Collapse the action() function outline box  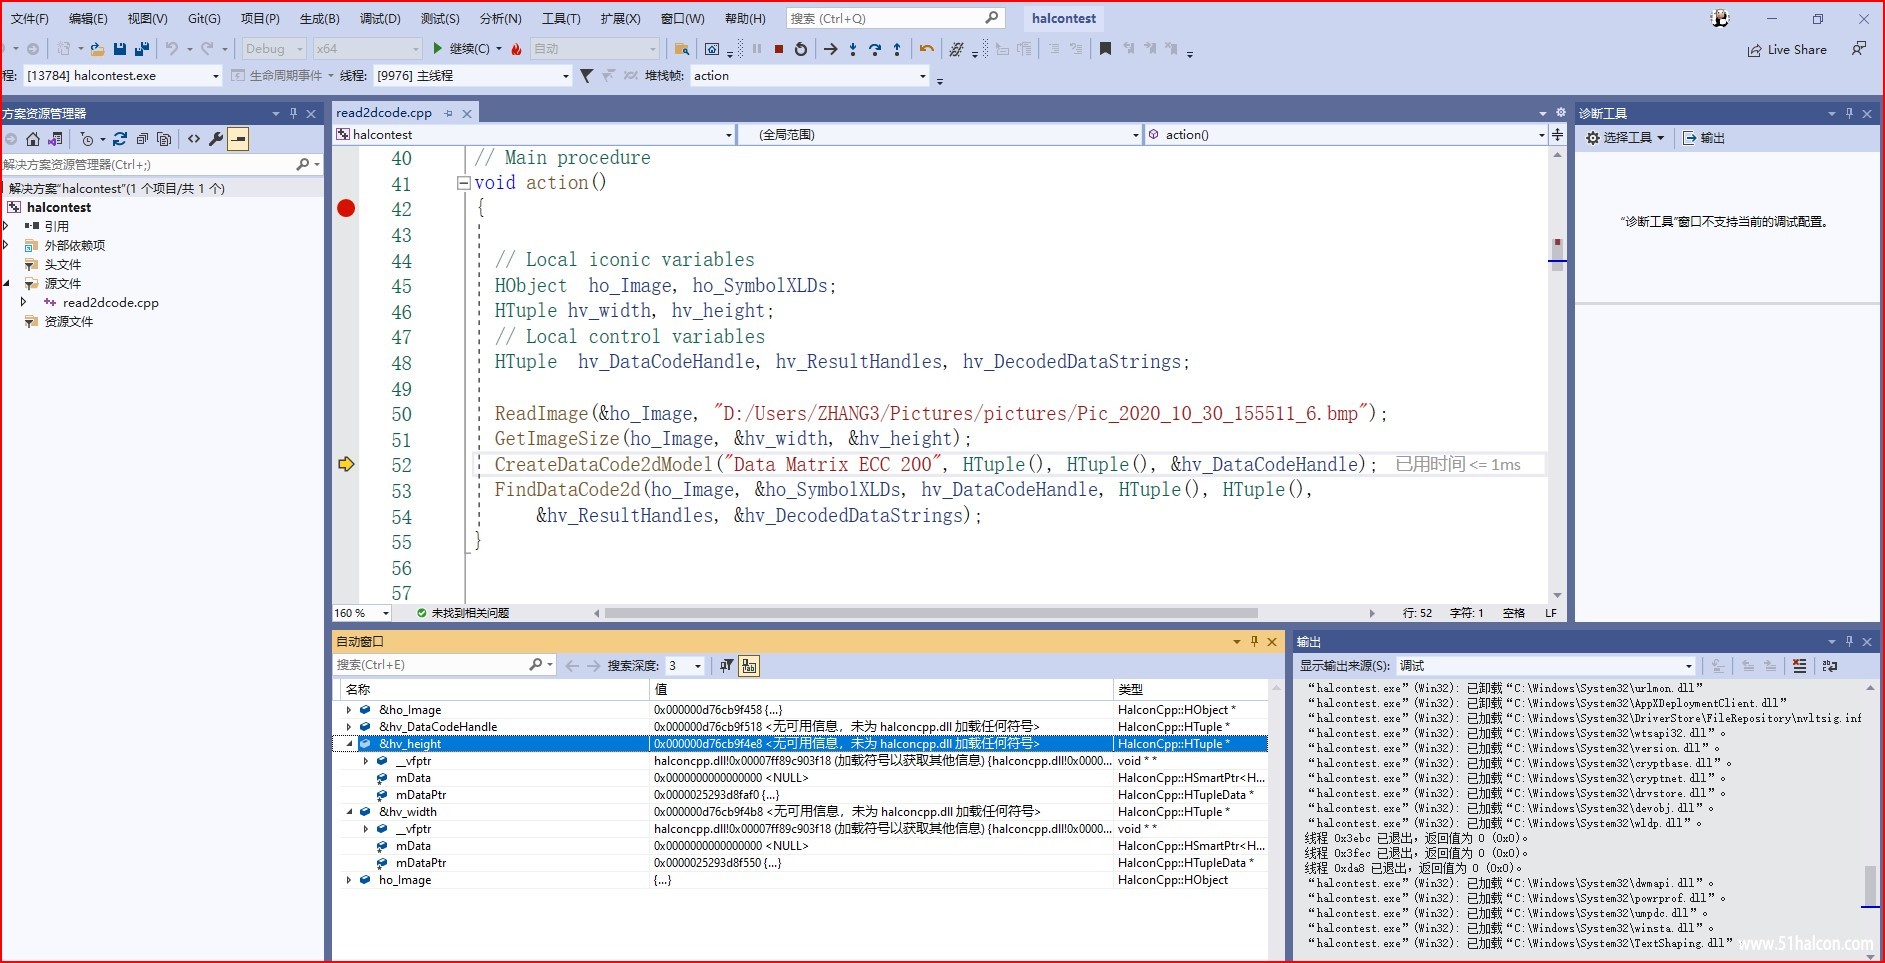pyautogui.click(x=463, y=183)
